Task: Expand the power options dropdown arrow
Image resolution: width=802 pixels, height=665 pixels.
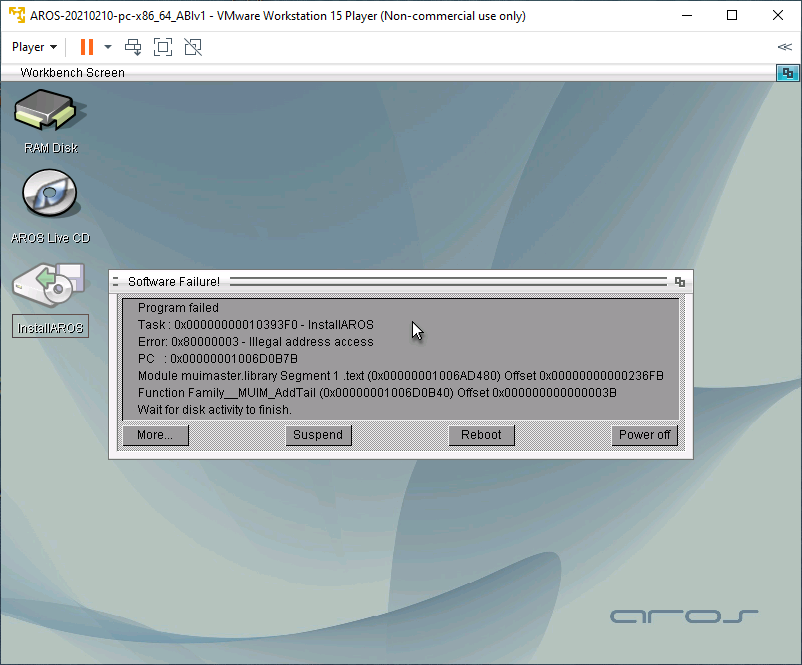Action: (108, 47)
